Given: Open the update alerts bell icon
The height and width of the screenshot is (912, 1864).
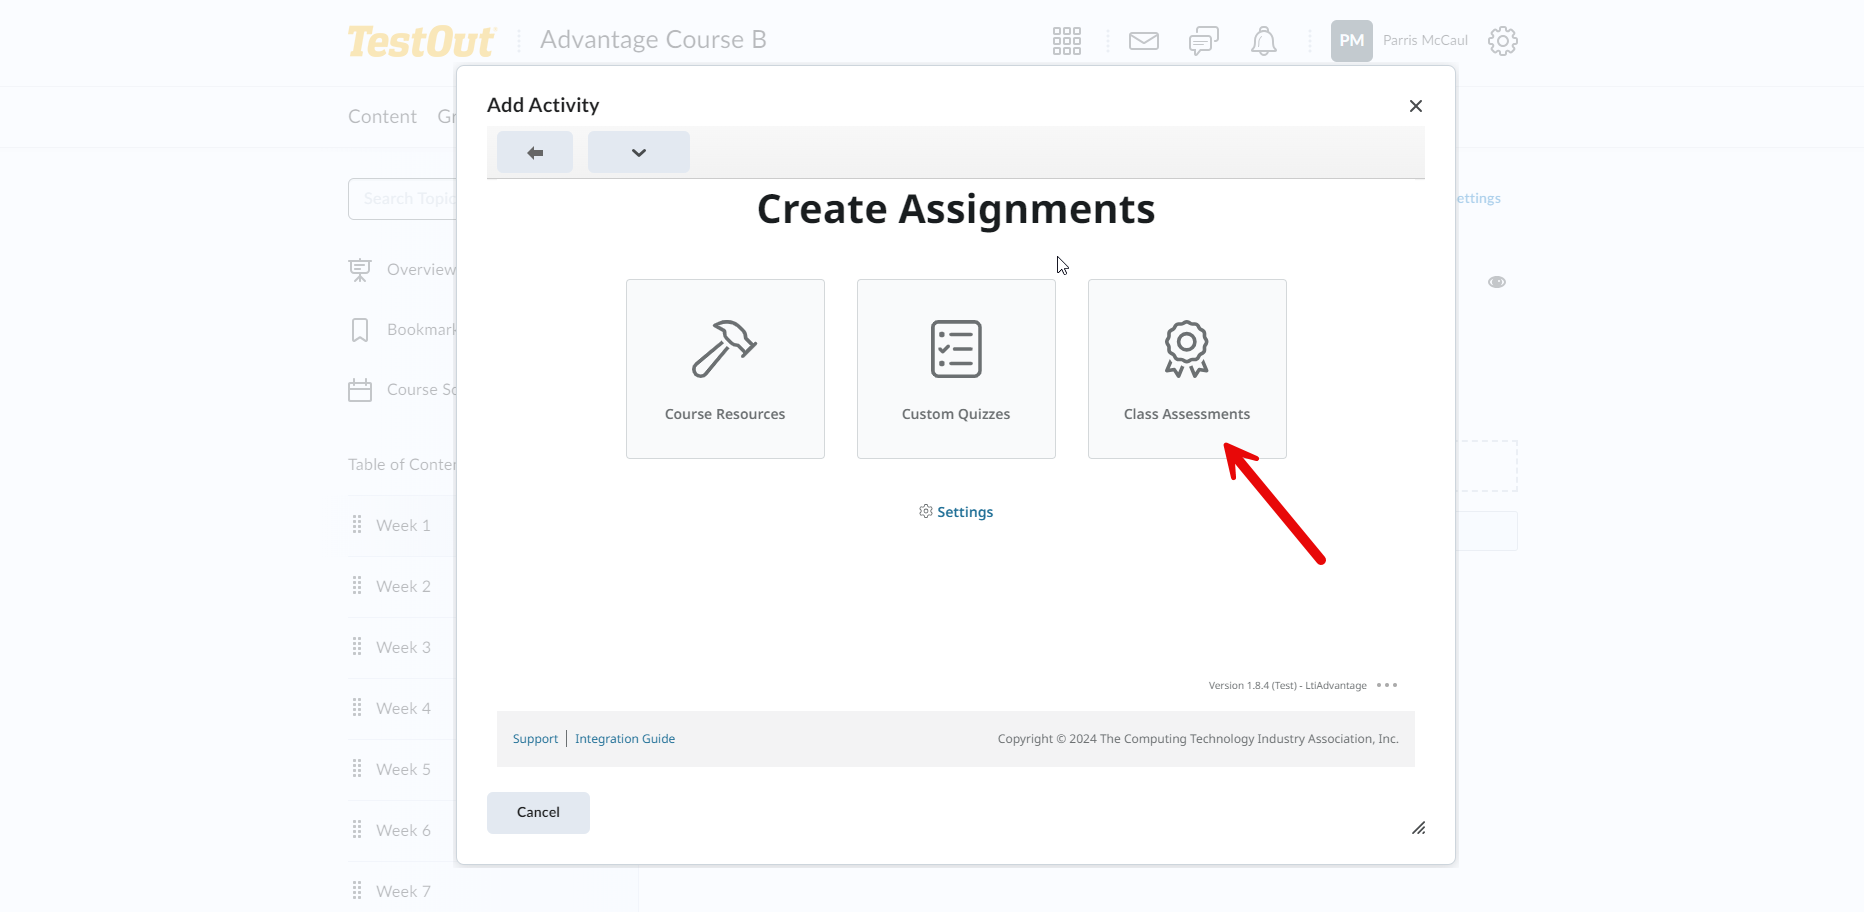Looking at the screenshot, I should (x=1264, y=41).
